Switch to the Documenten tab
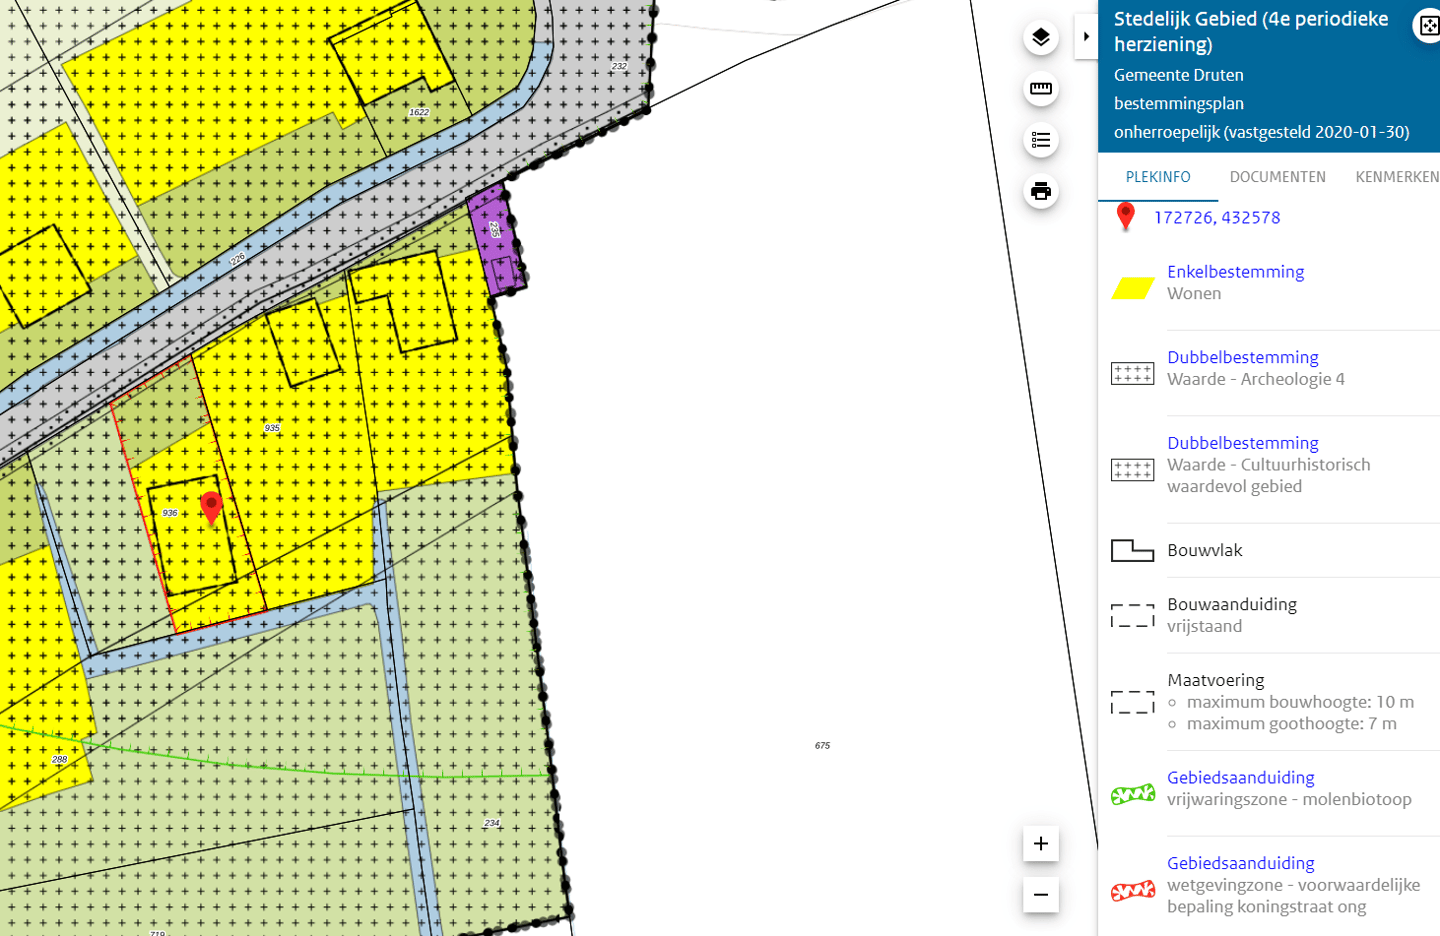The image size is (1440, 936). [x=1277, y=177]
